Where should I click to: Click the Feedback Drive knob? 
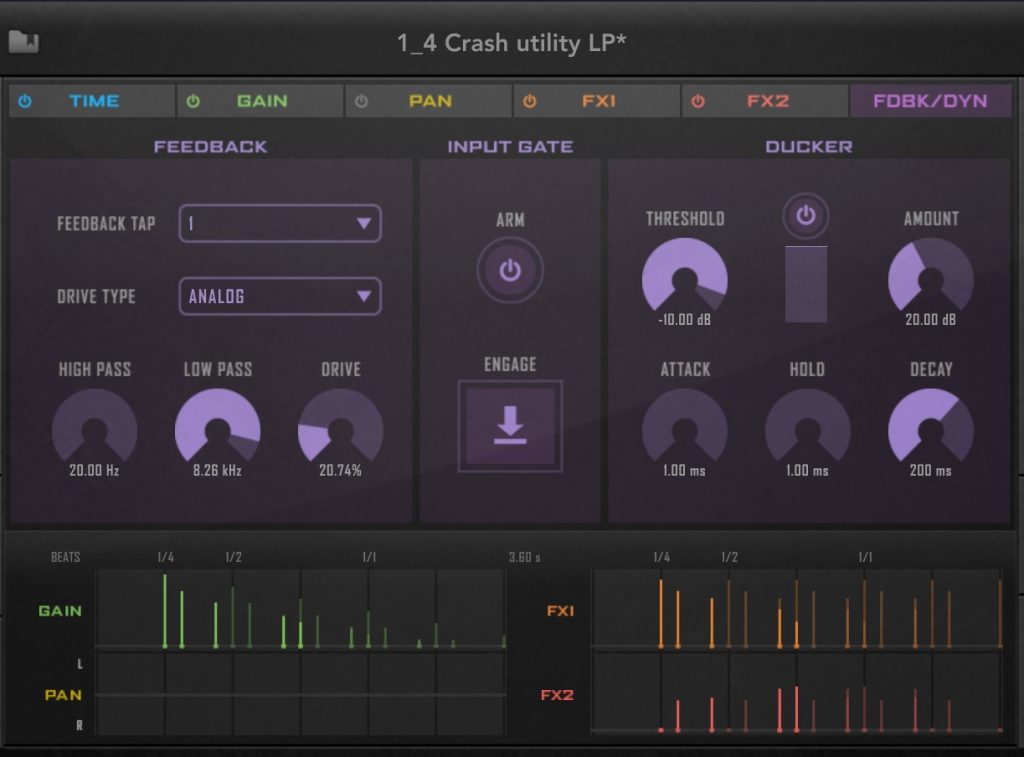point(341,430)
